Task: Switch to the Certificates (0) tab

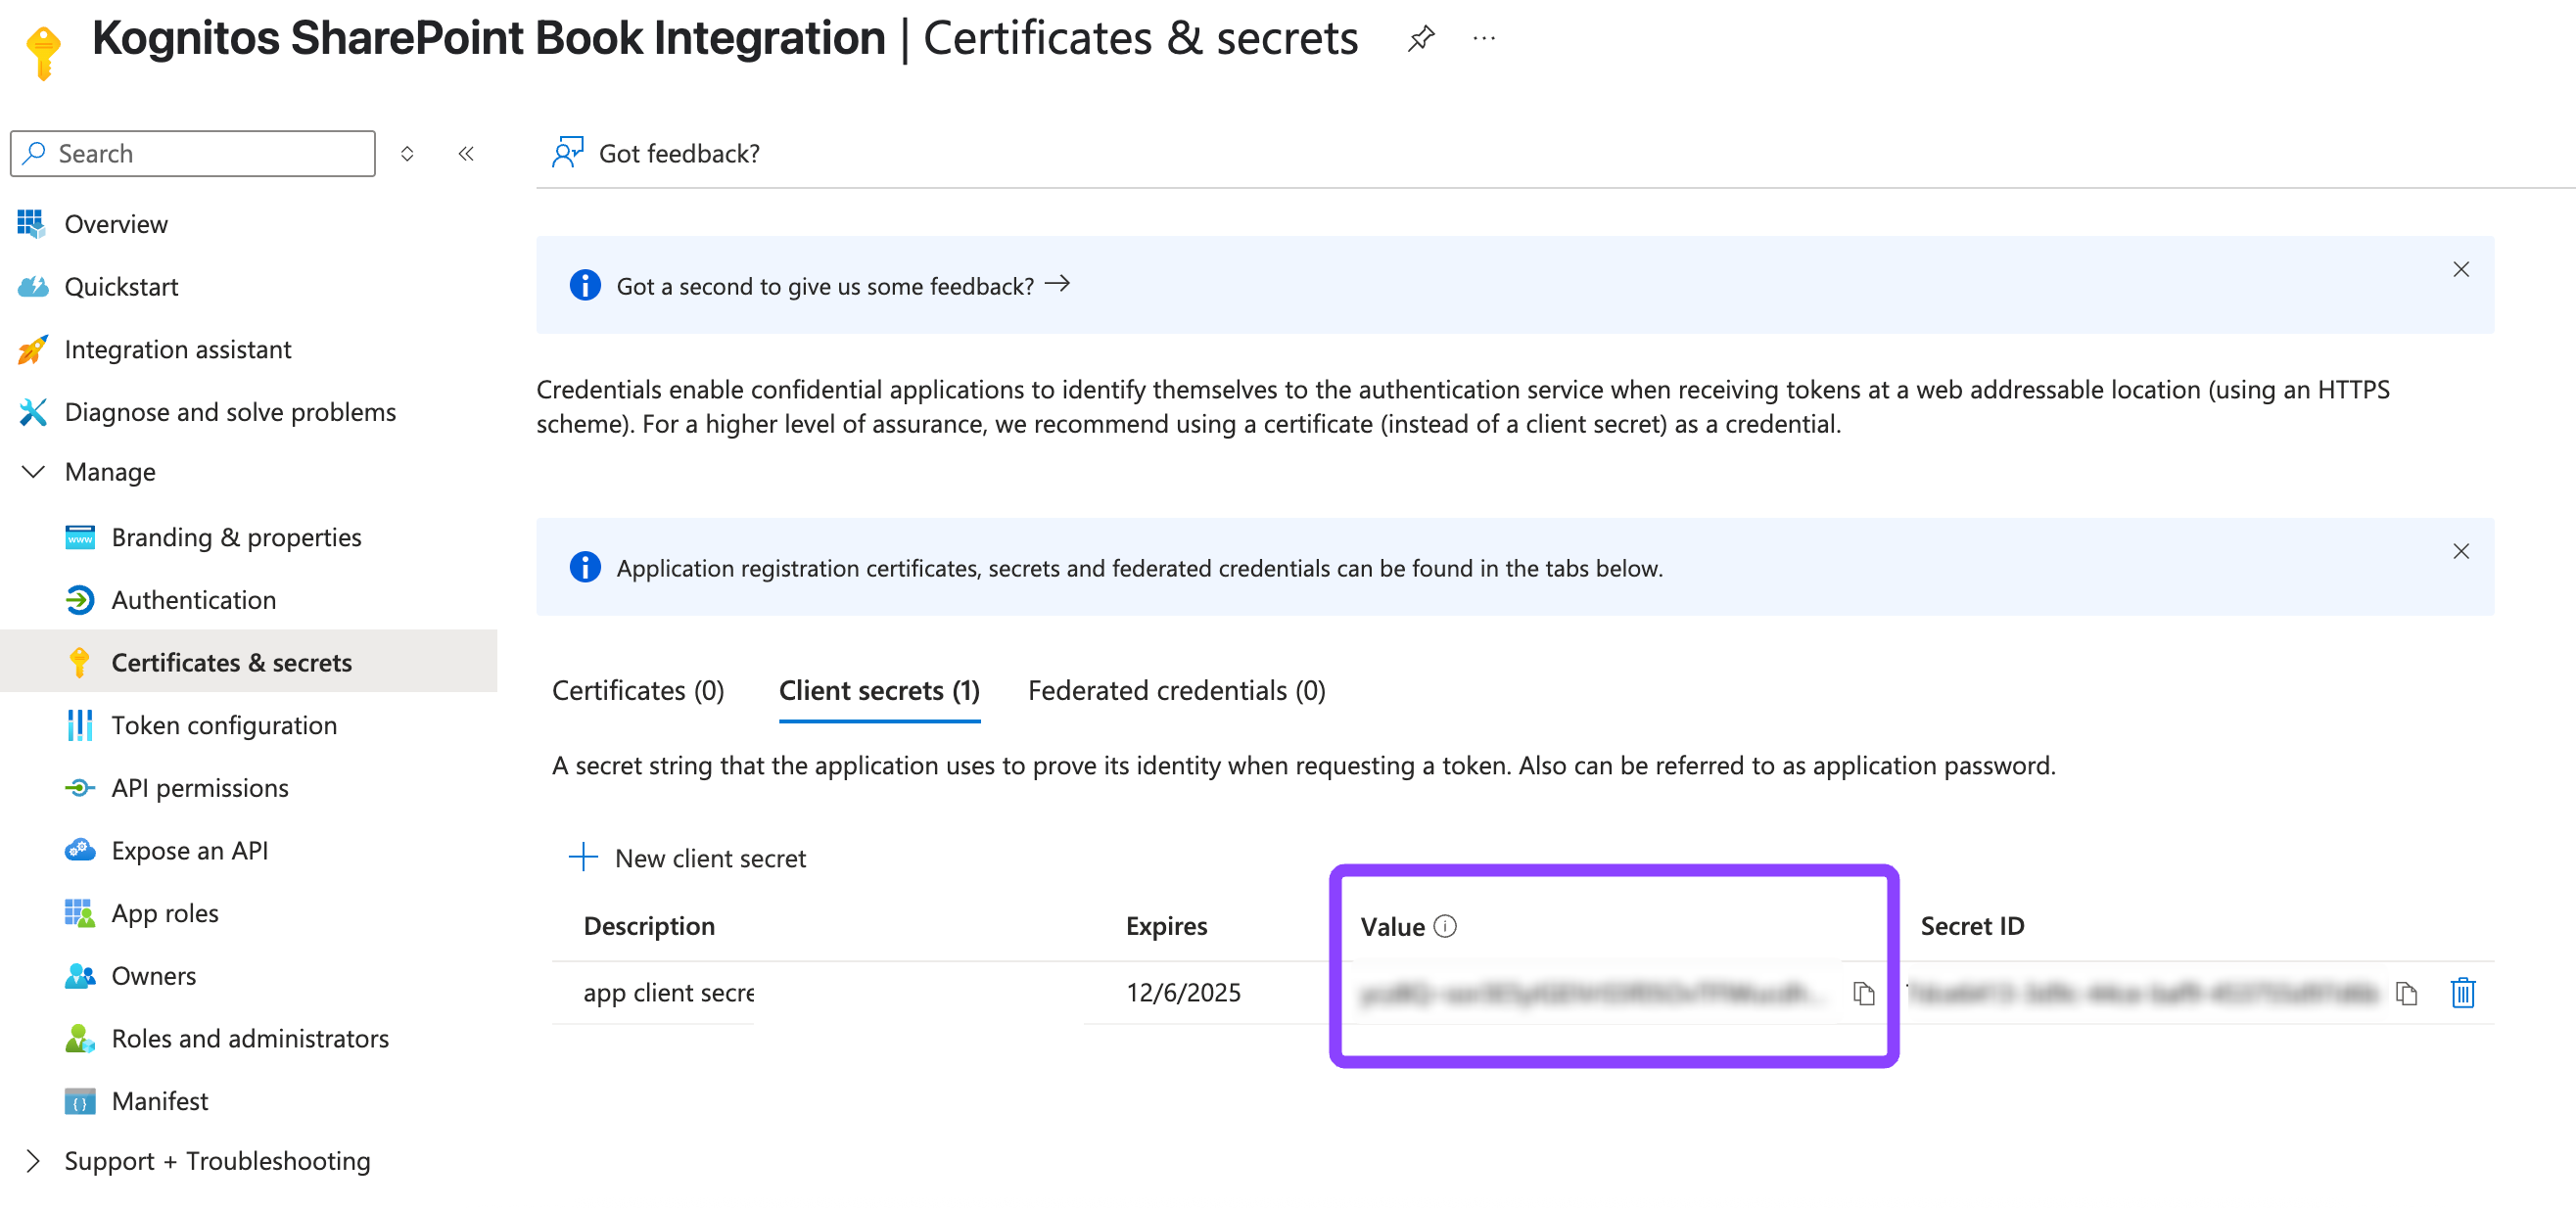Action: [638, 690]
